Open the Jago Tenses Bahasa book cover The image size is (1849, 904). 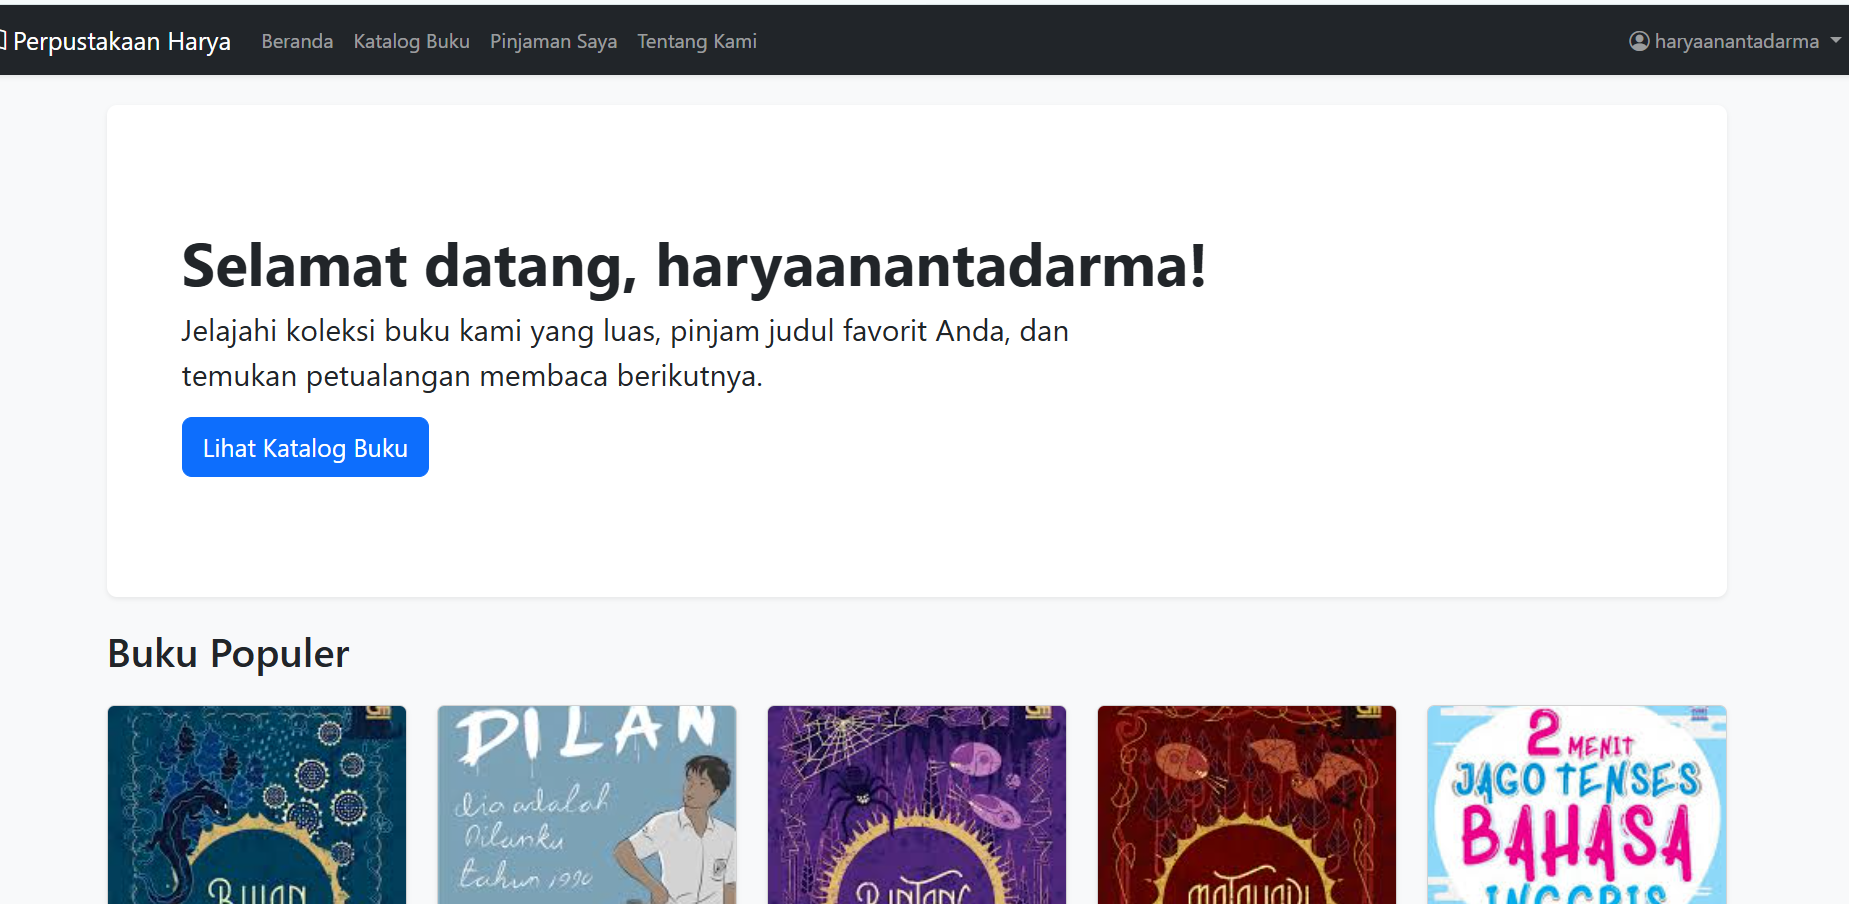1577,805
